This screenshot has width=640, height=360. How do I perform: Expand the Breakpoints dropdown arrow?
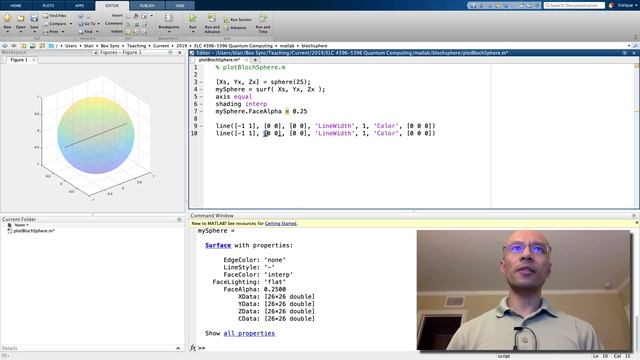coord(169,32)
